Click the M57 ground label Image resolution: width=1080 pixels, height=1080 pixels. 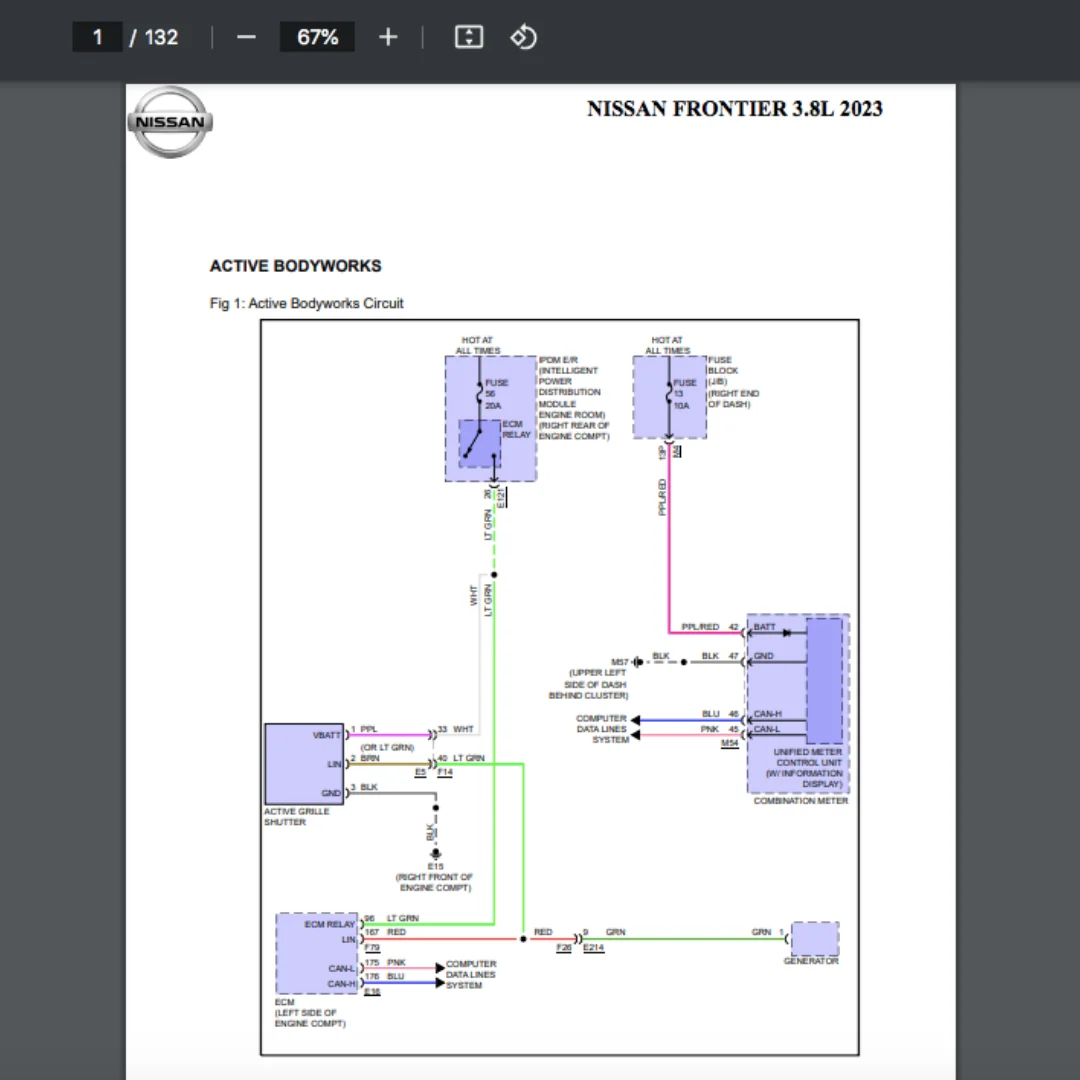(x=620, y=662)
